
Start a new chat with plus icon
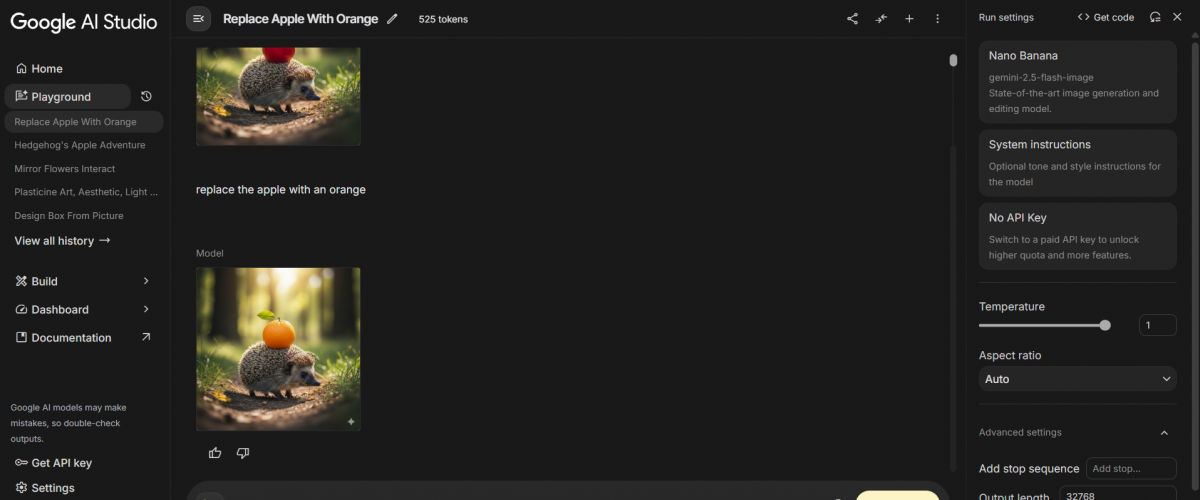tap(909, 18)
